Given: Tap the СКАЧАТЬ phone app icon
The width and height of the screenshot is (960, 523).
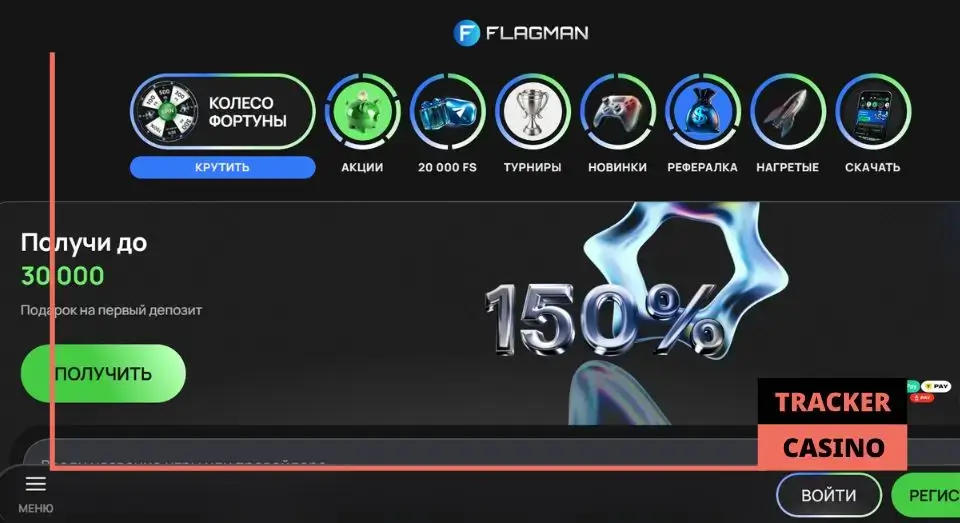Looking at the screenshot, I should click(x=872, y=112).
